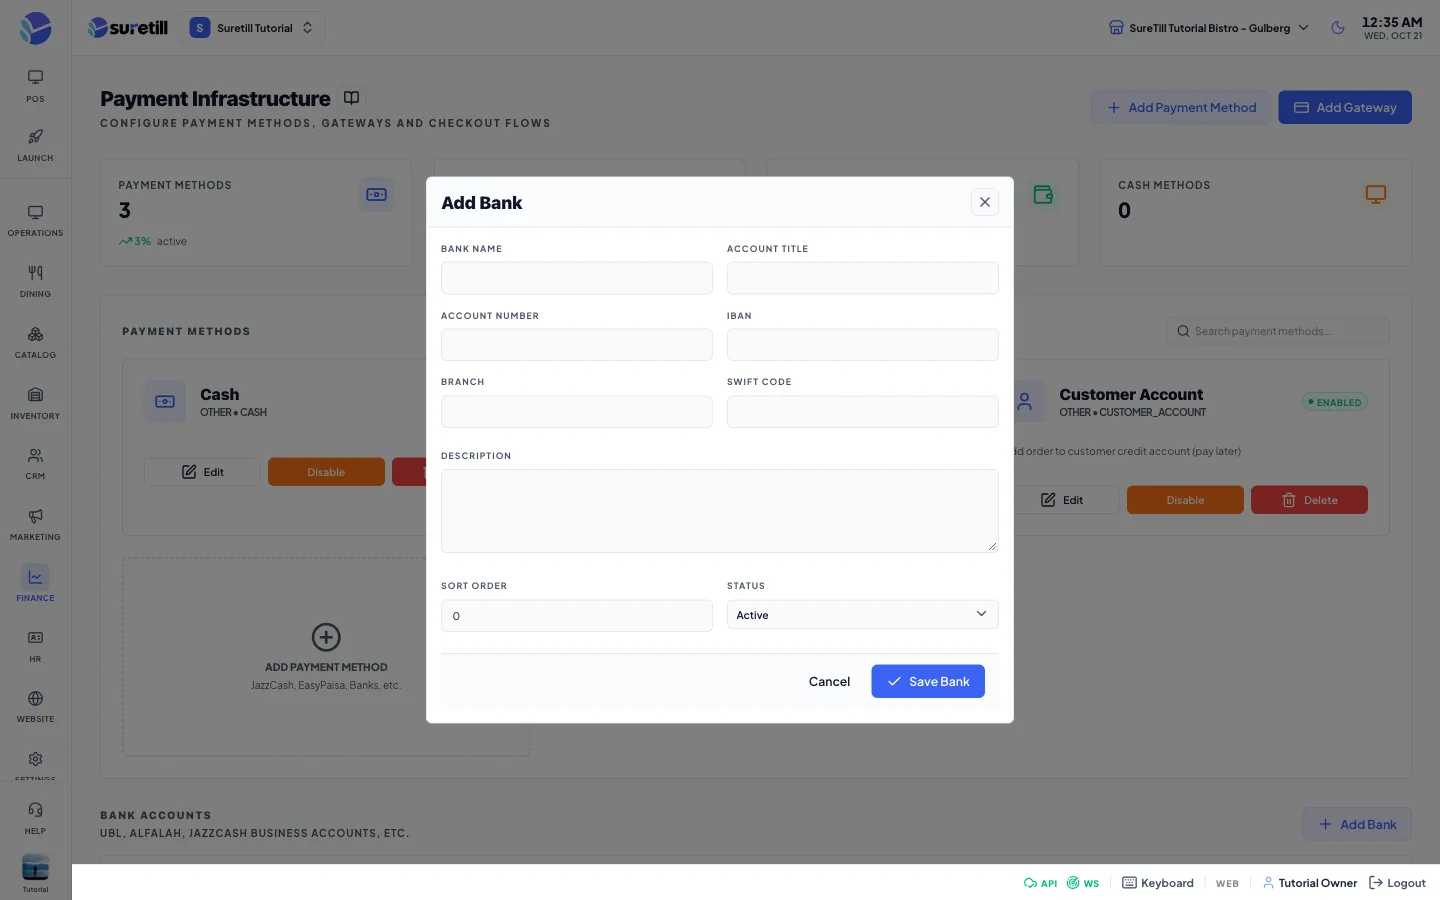Click the Save Bank button
The image size is (1440, 900).
tap(928, 681)
